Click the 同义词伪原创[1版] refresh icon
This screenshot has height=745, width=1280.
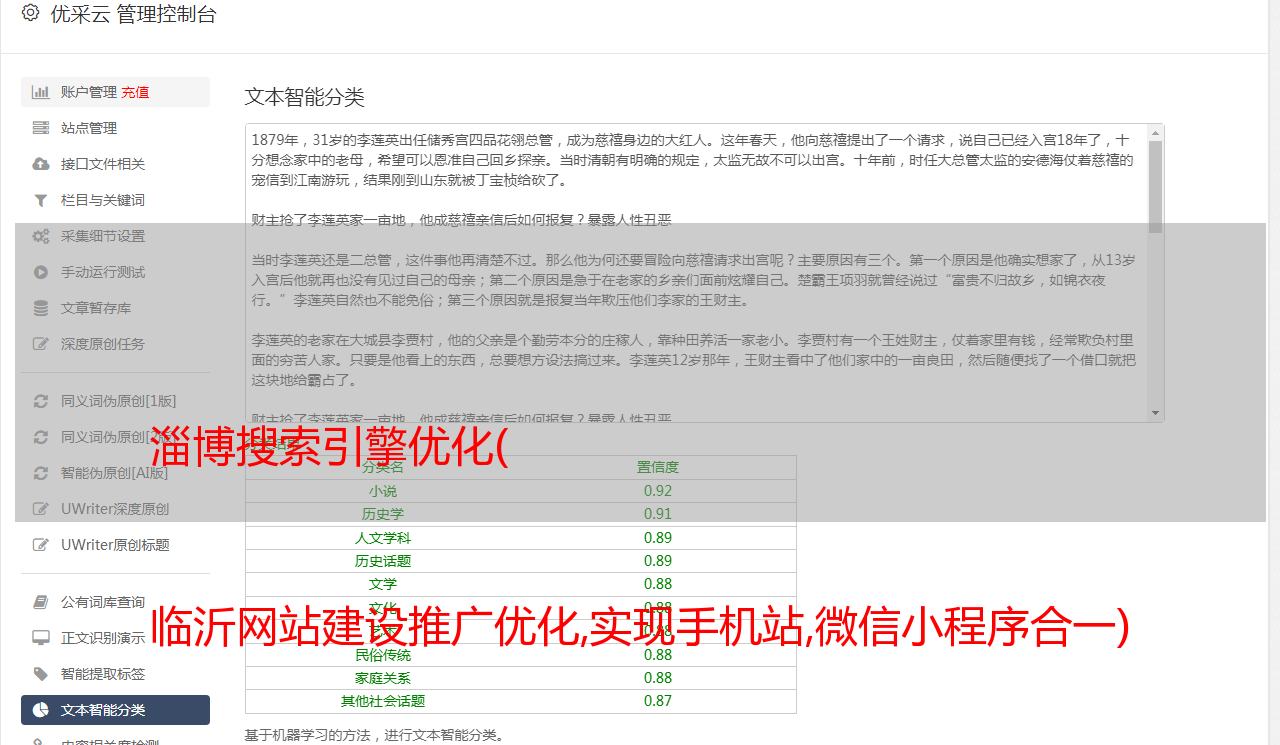point(41,401)
